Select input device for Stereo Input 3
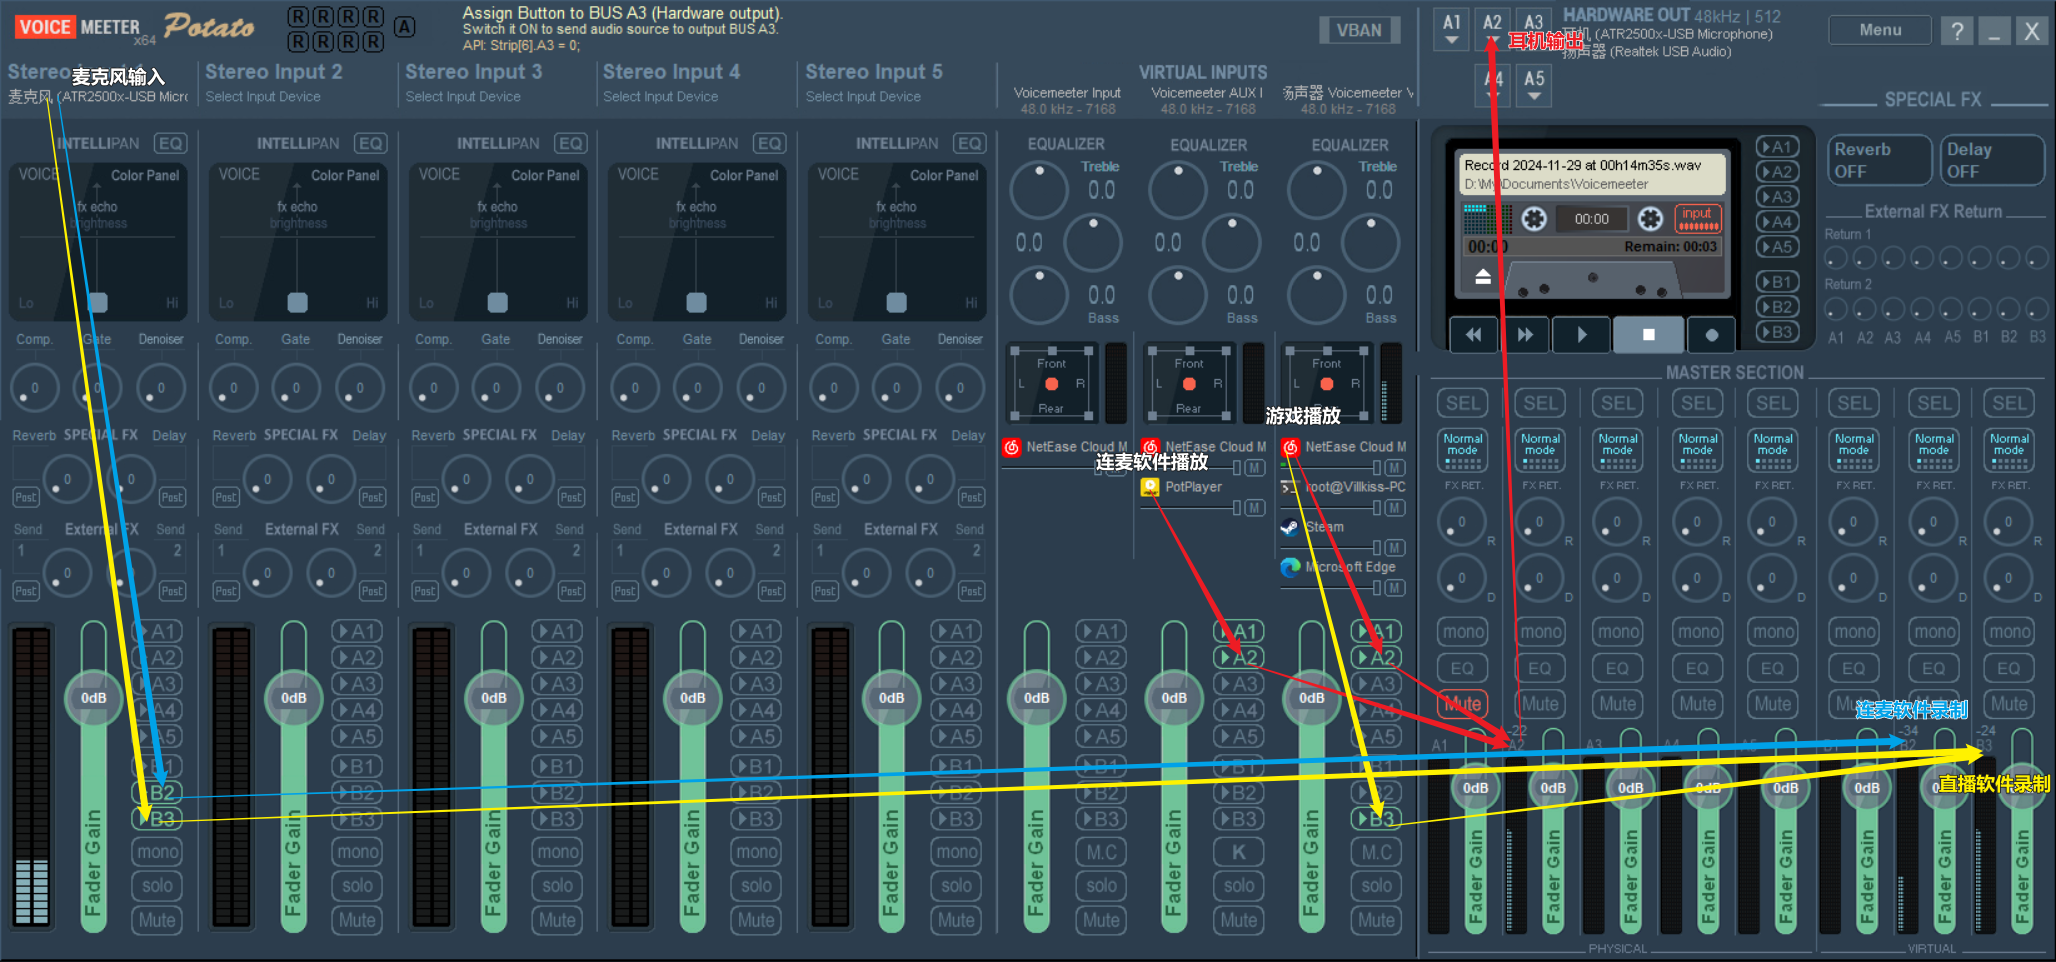Viewport: 2056px width, 962px height. 463,97
